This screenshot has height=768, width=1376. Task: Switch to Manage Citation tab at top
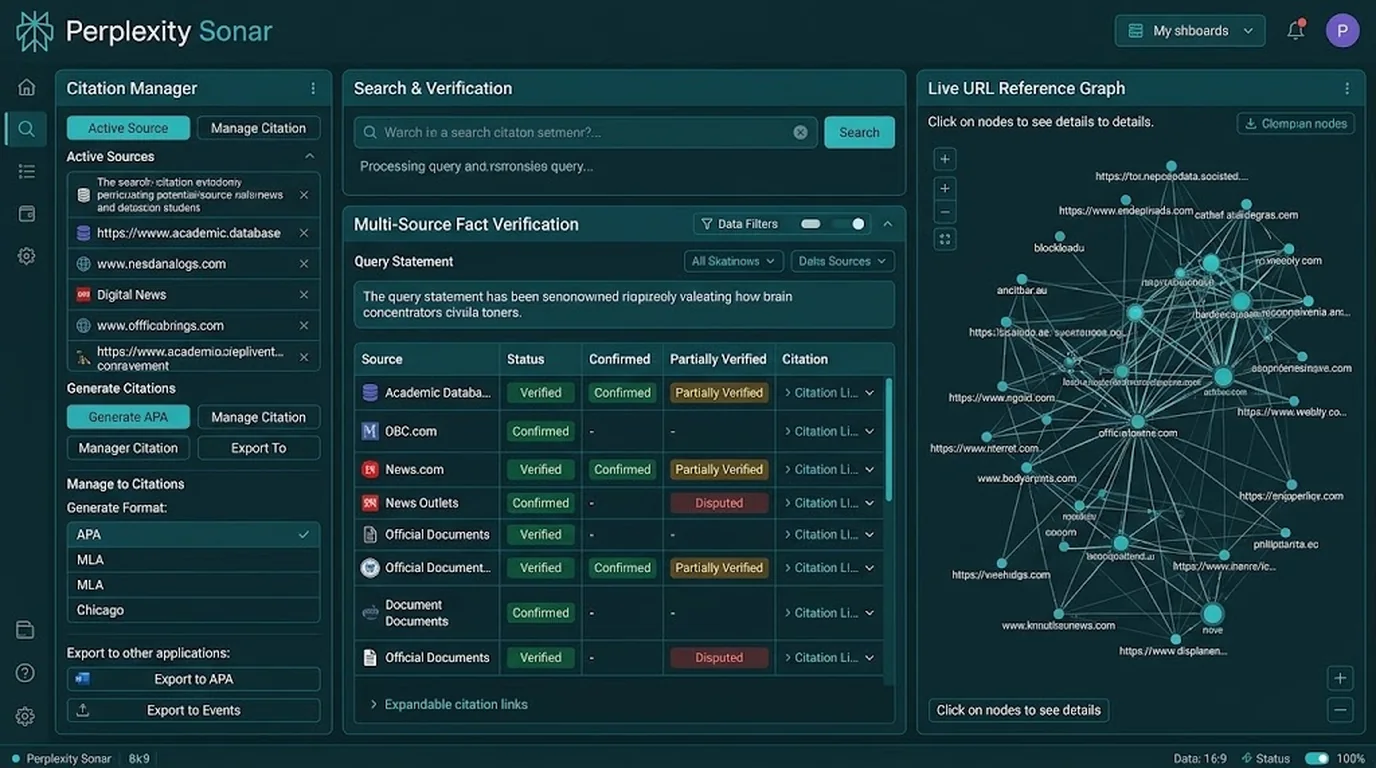coord(258,128)
